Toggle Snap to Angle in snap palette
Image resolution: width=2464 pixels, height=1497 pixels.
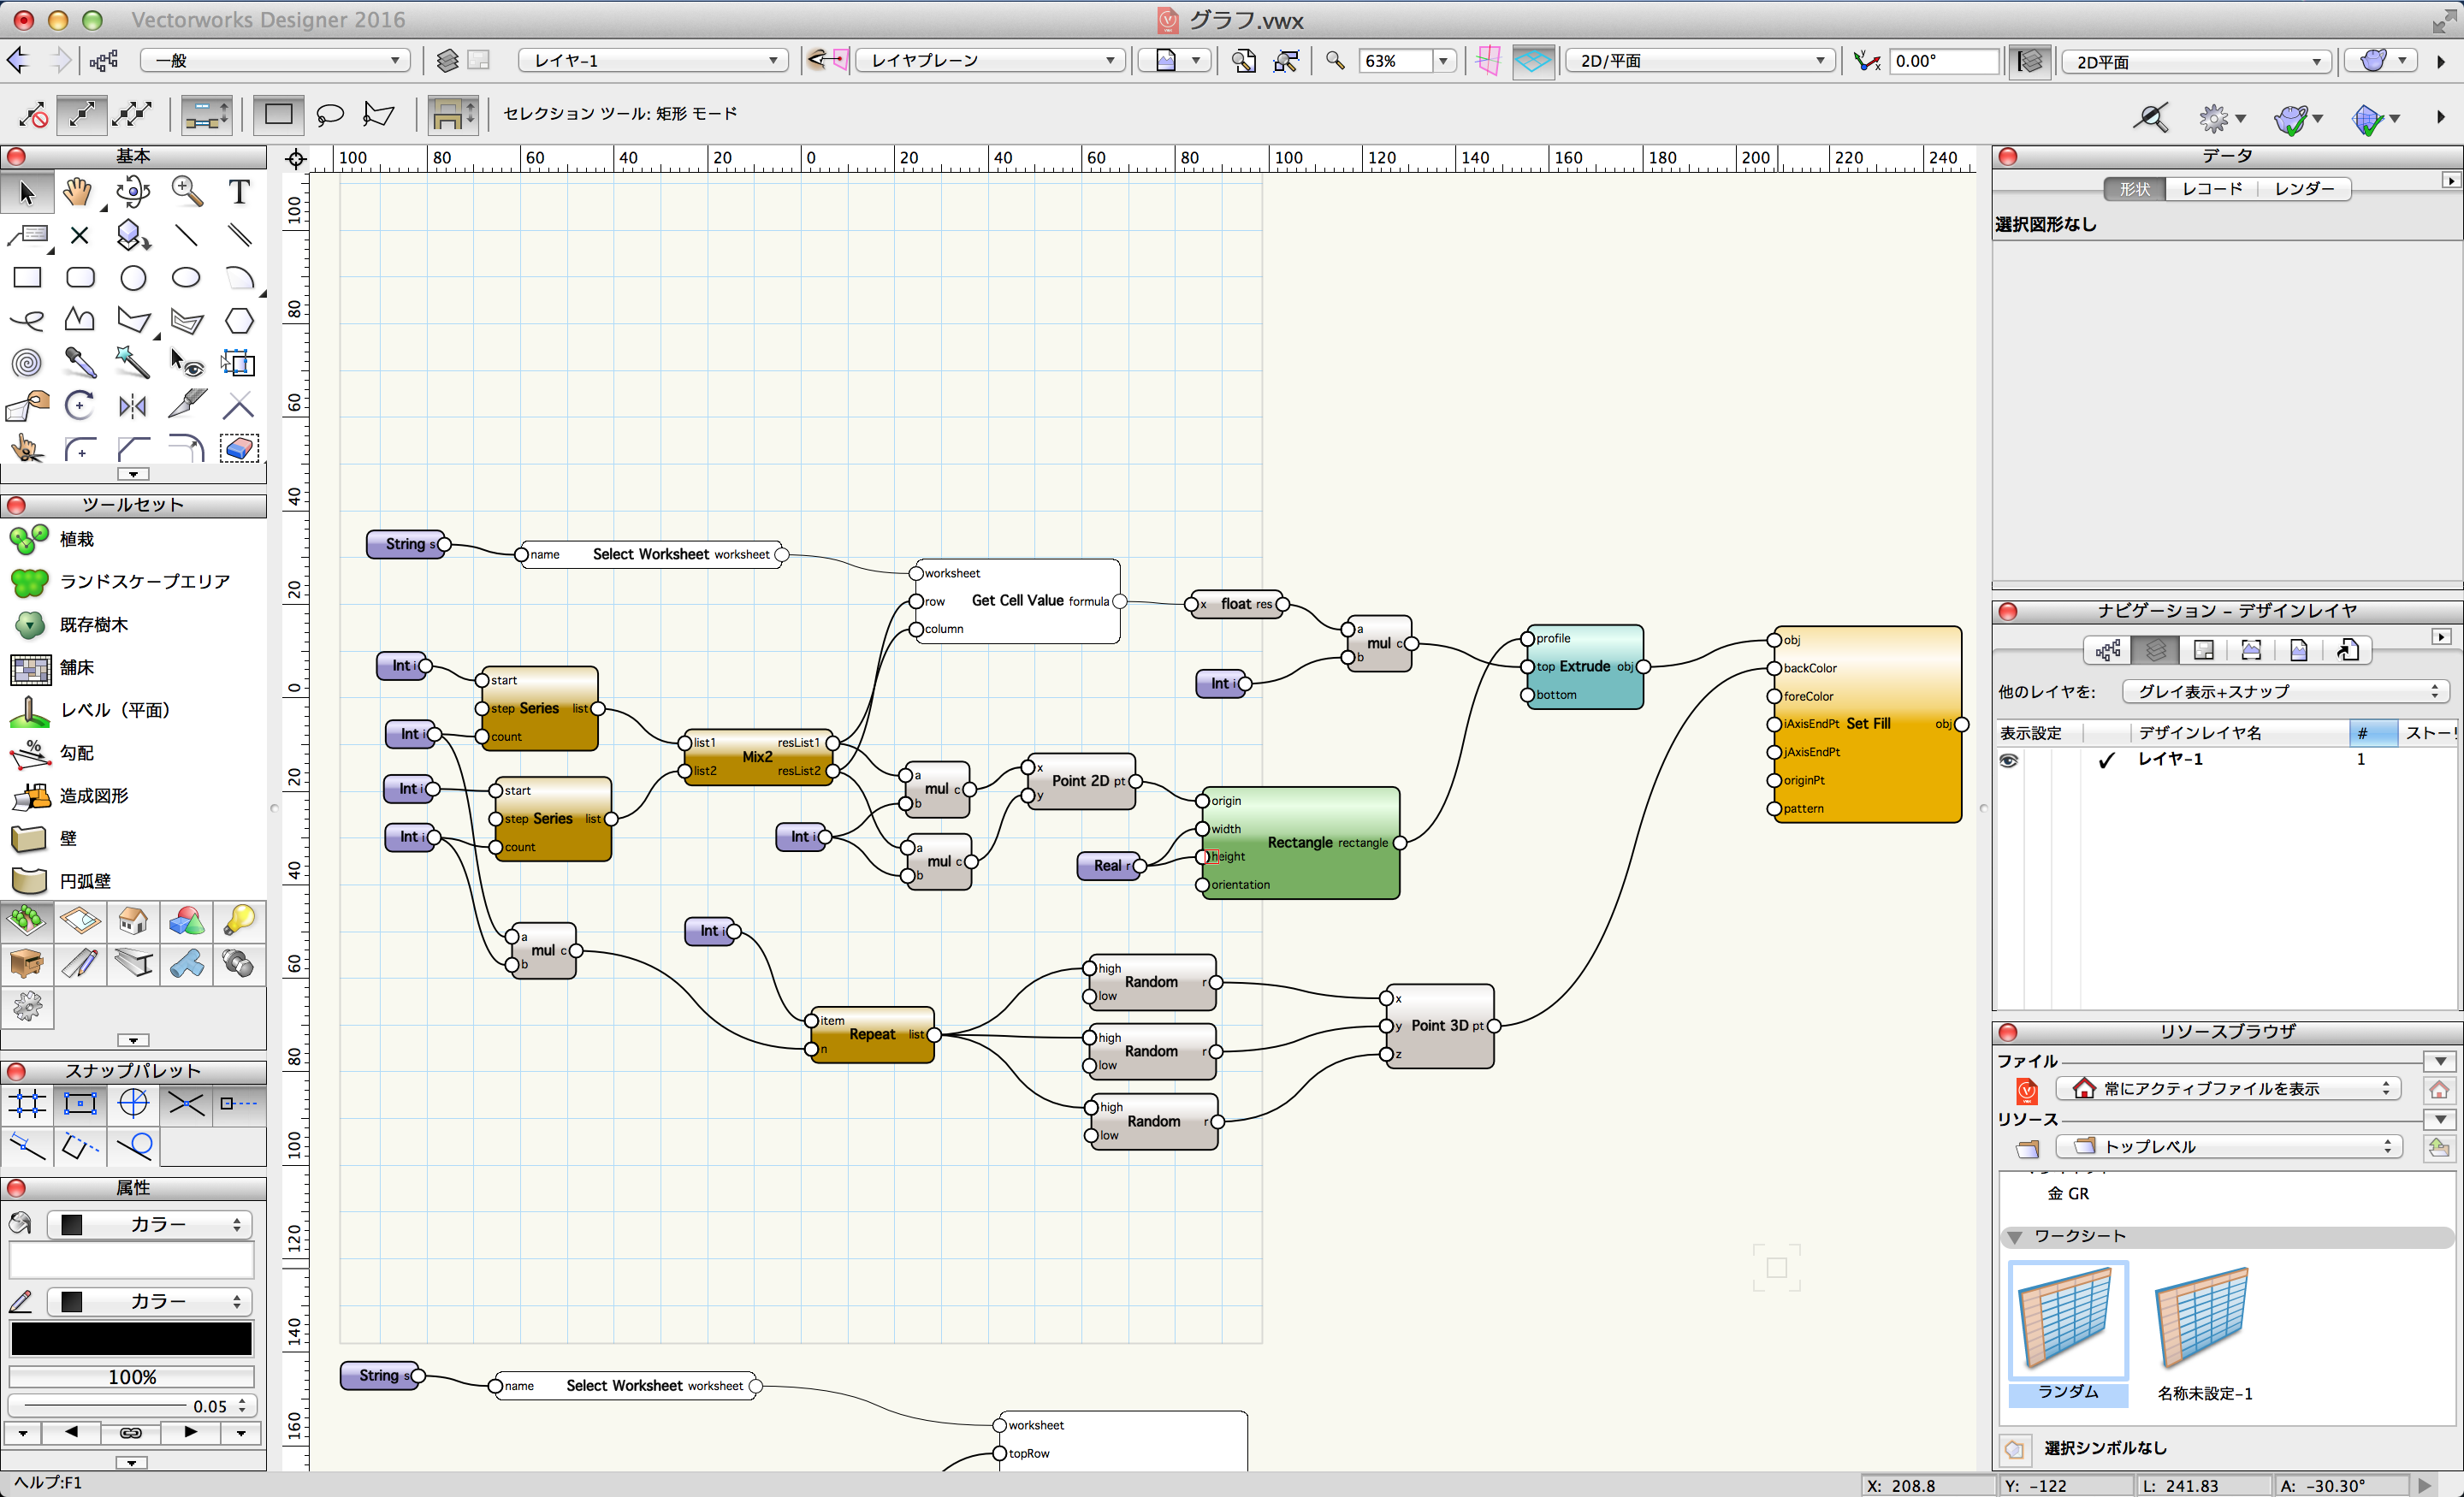click(133, 1104)
